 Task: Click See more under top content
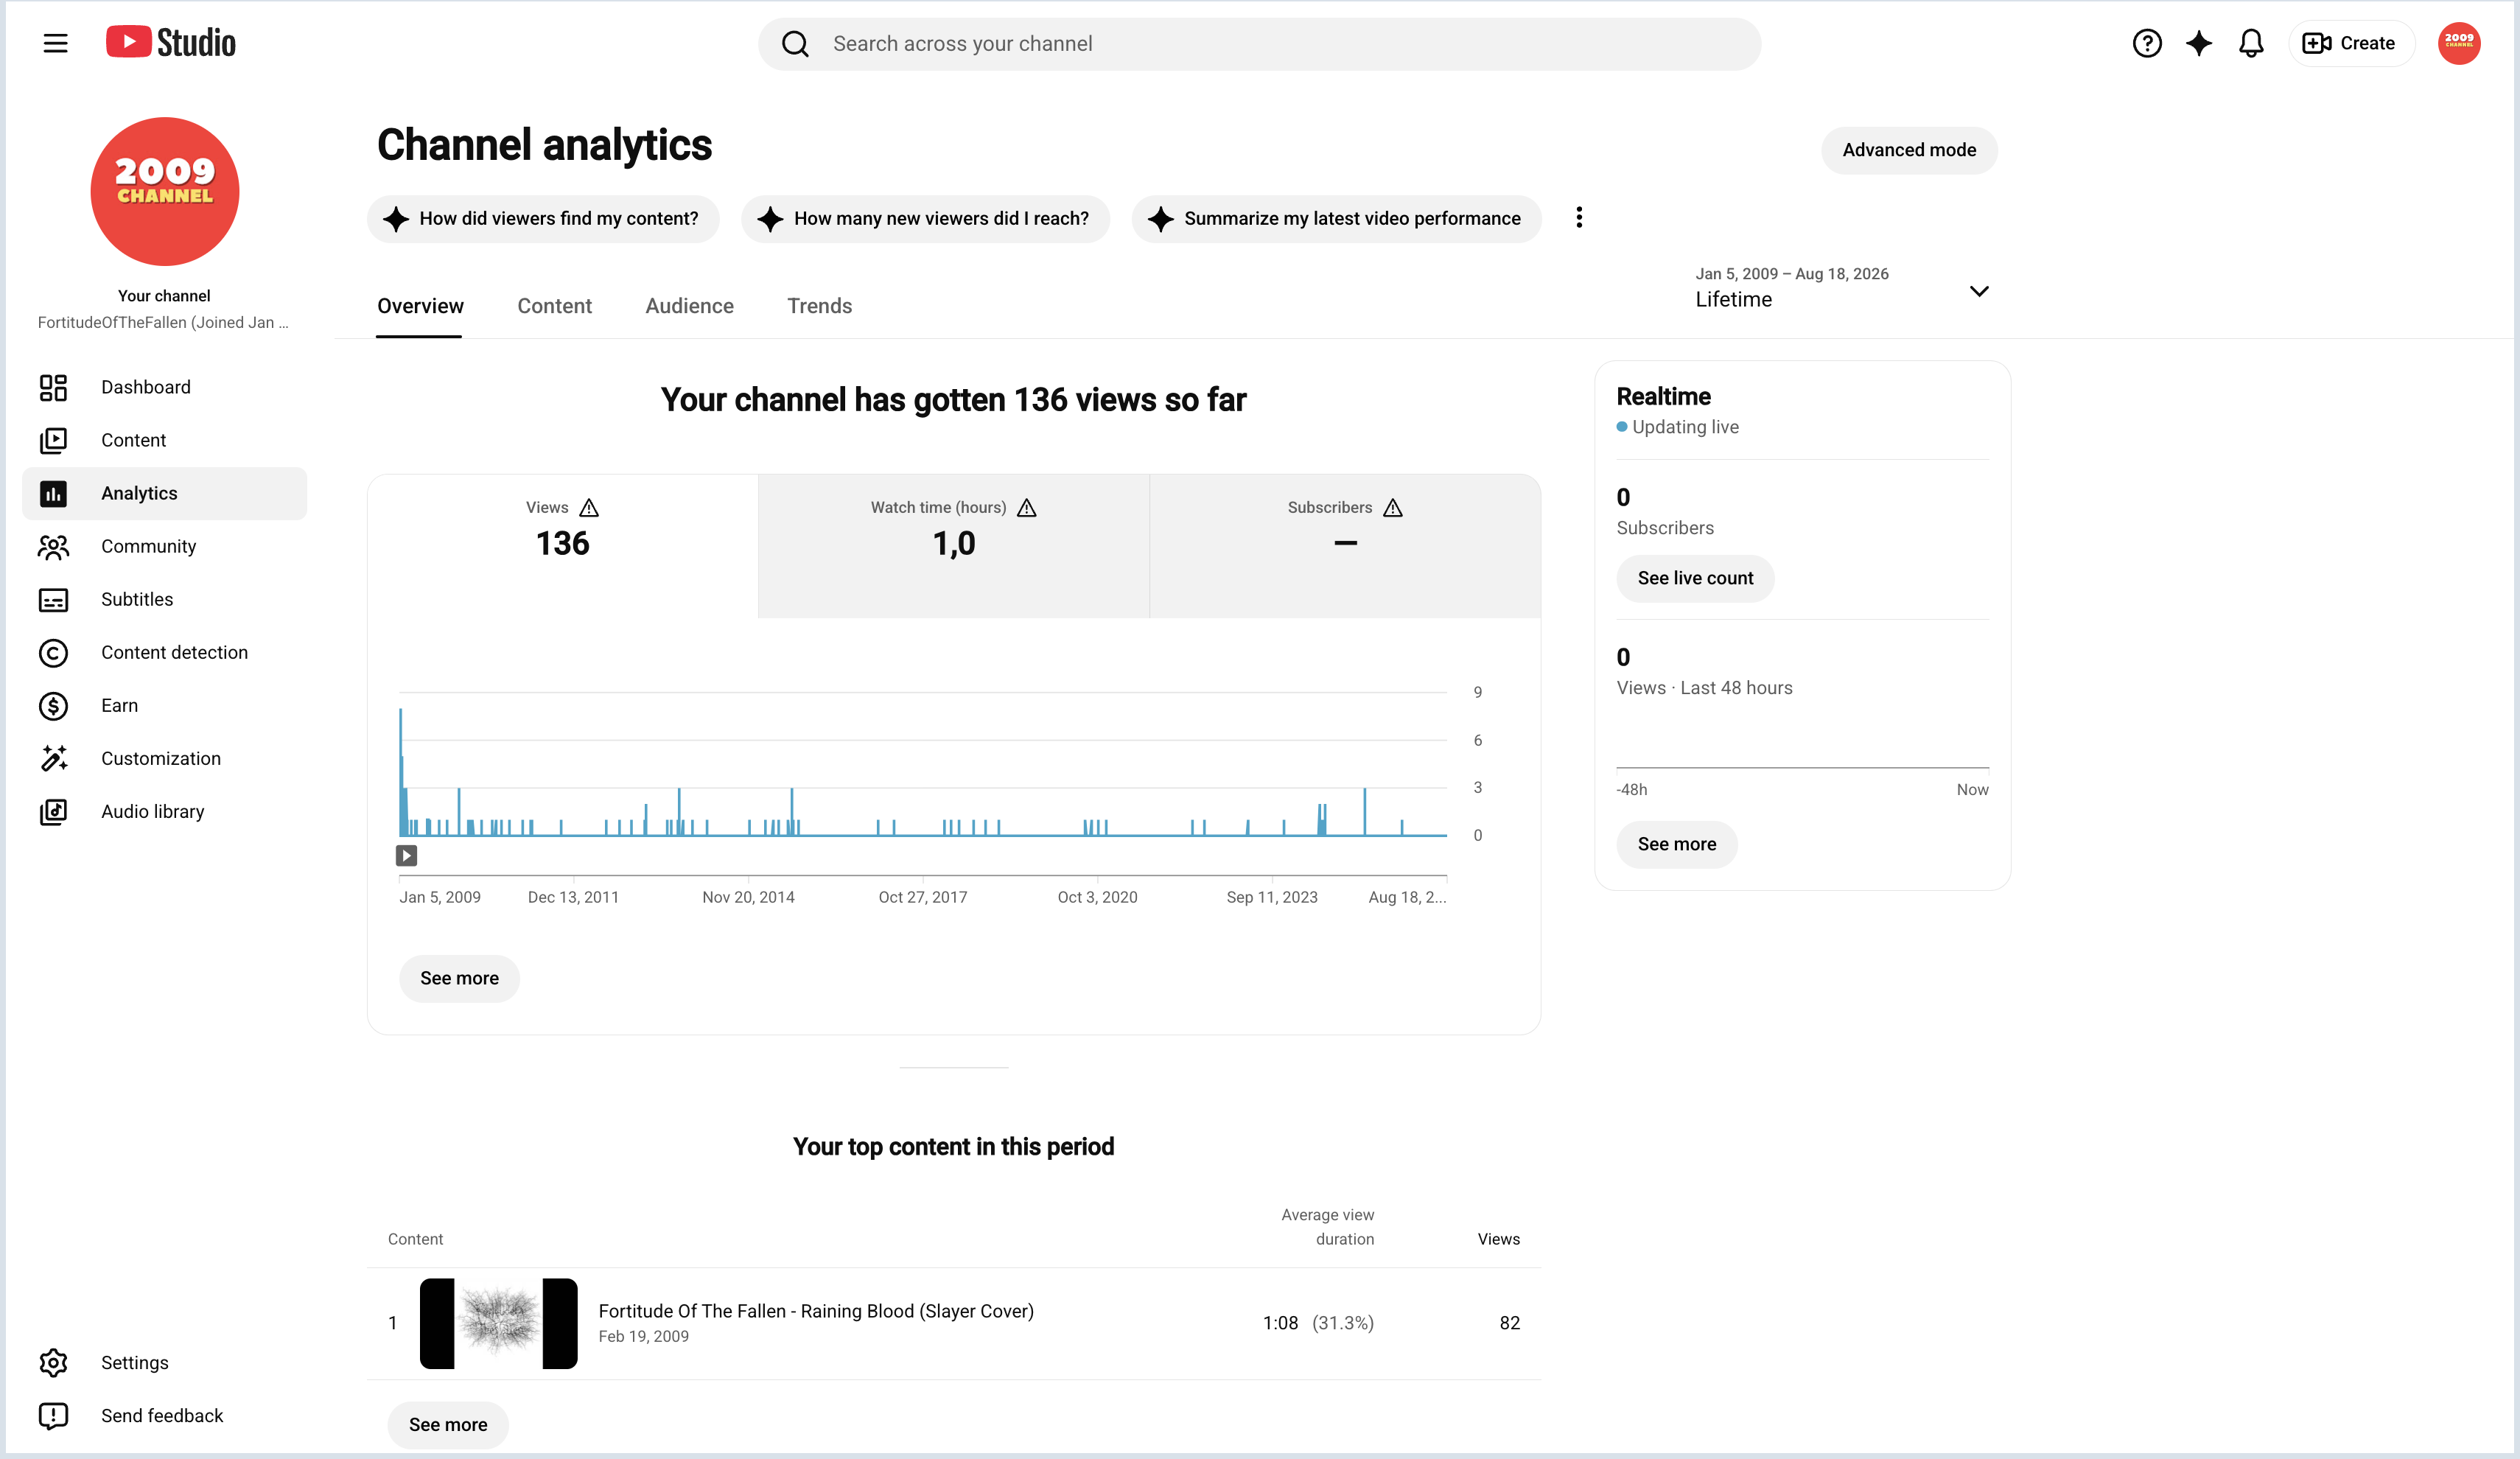coord(448,1424)
